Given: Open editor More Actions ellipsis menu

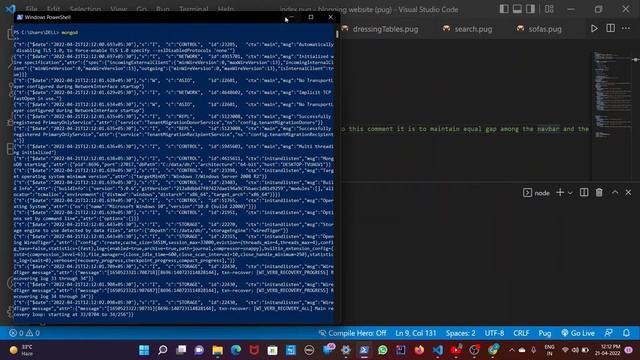Looking at the screenshot, I should [626, 28].
